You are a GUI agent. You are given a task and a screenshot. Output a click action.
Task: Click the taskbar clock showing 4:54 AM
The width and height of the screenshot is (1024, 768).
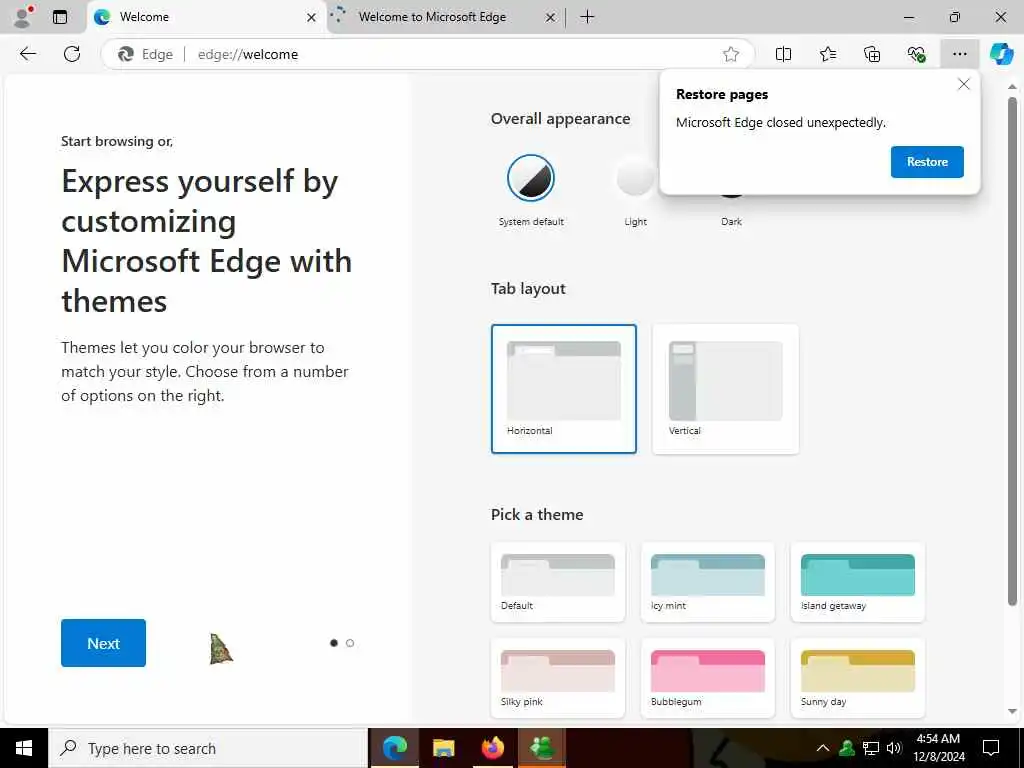[938, 748]
